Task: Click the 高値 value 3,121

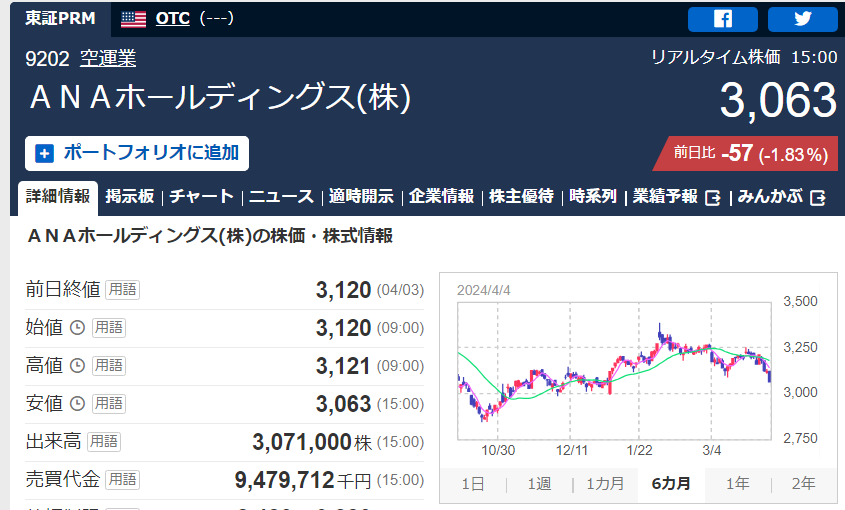Action: click(x=343, y=366)
